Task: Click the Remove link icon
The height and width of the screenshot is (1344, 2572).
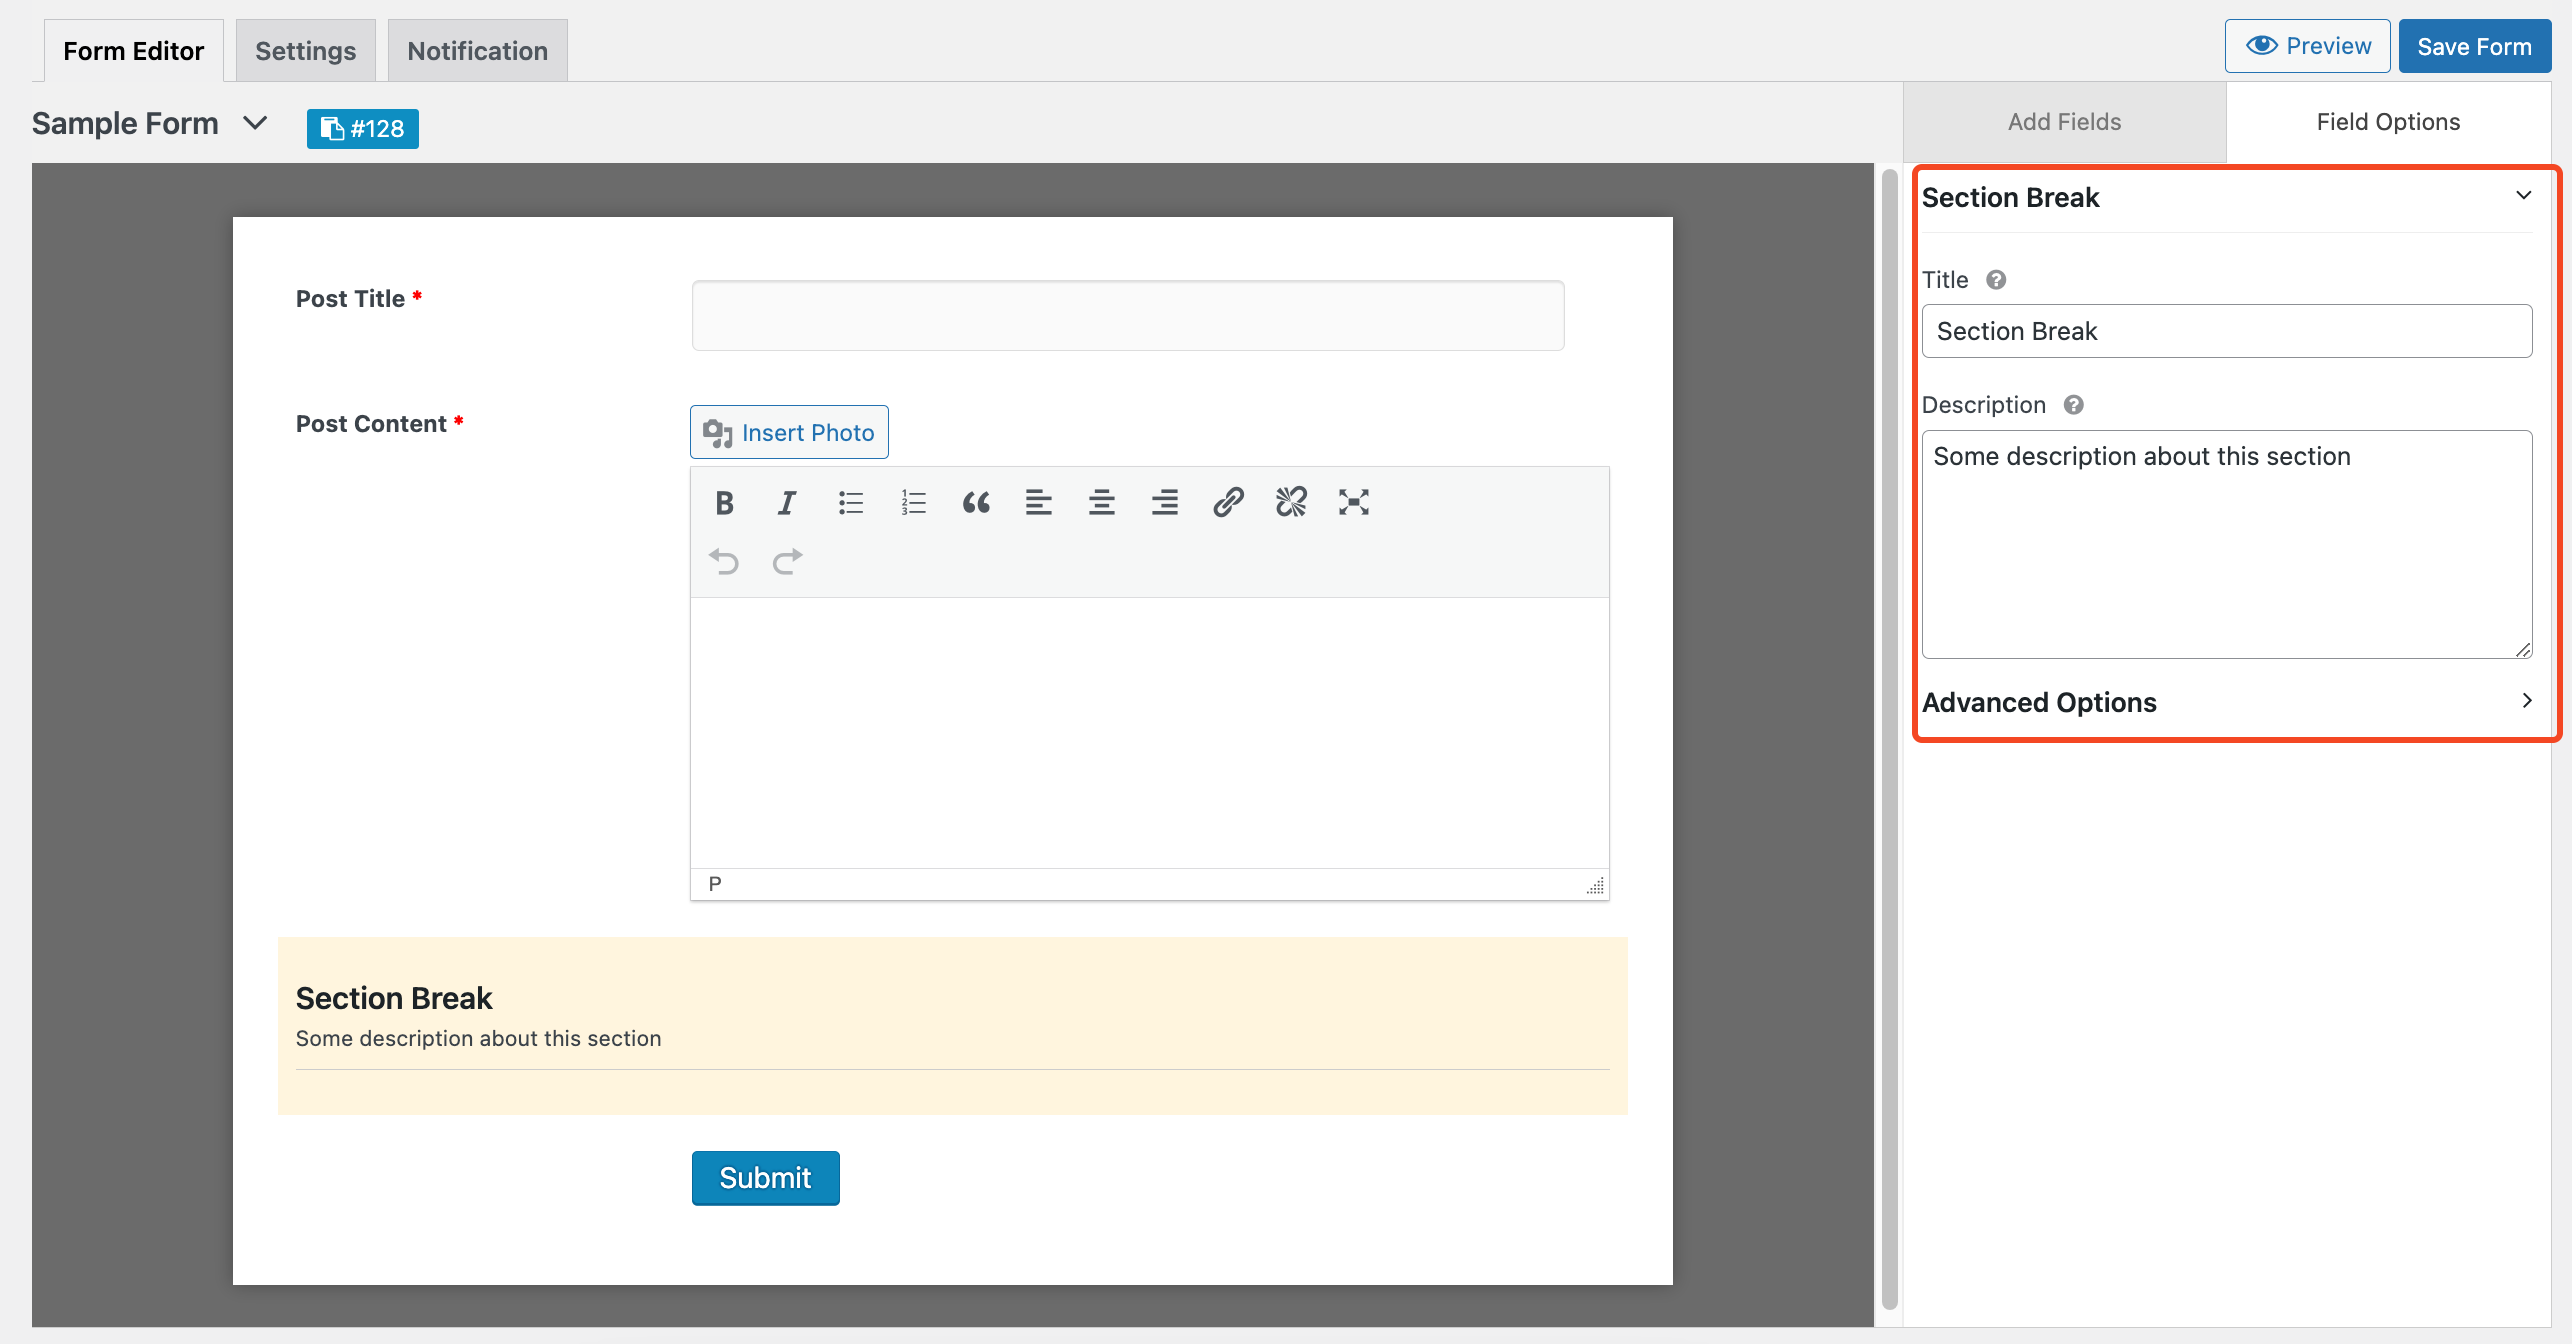Action: (1291, 502)
